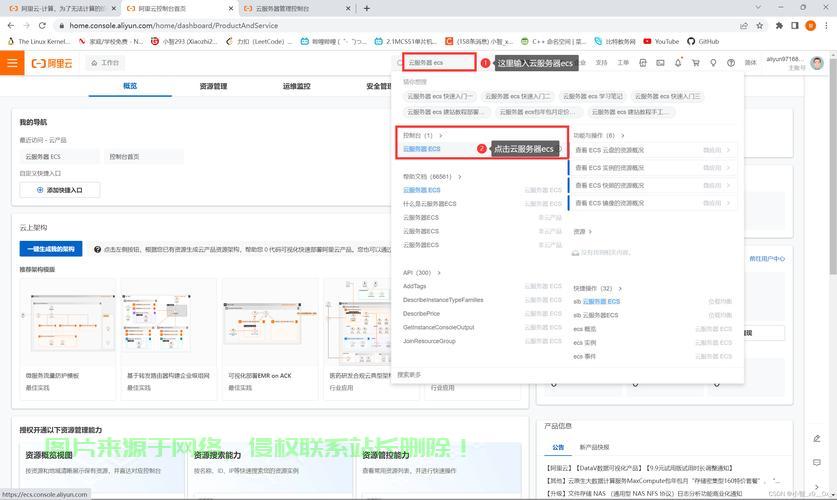Open the help question mark icon in header
Image resolution: width=837 pixels, height=500 pixels.
(x=731, y=63)
